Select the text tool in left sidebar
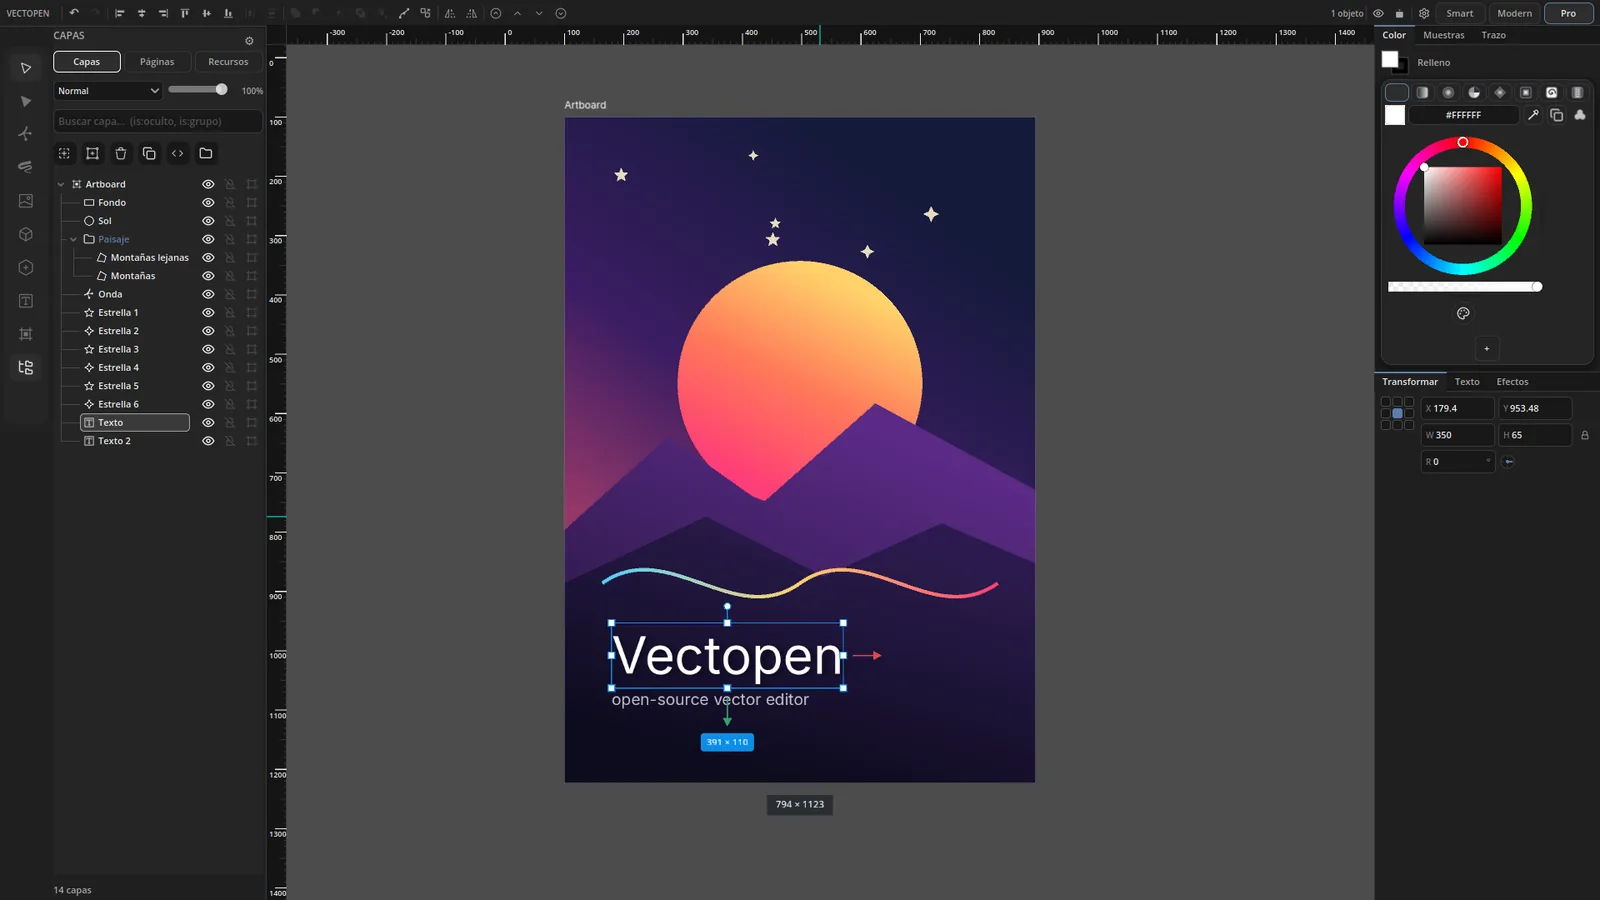1600x900 pixels. (x=26, y=301)
